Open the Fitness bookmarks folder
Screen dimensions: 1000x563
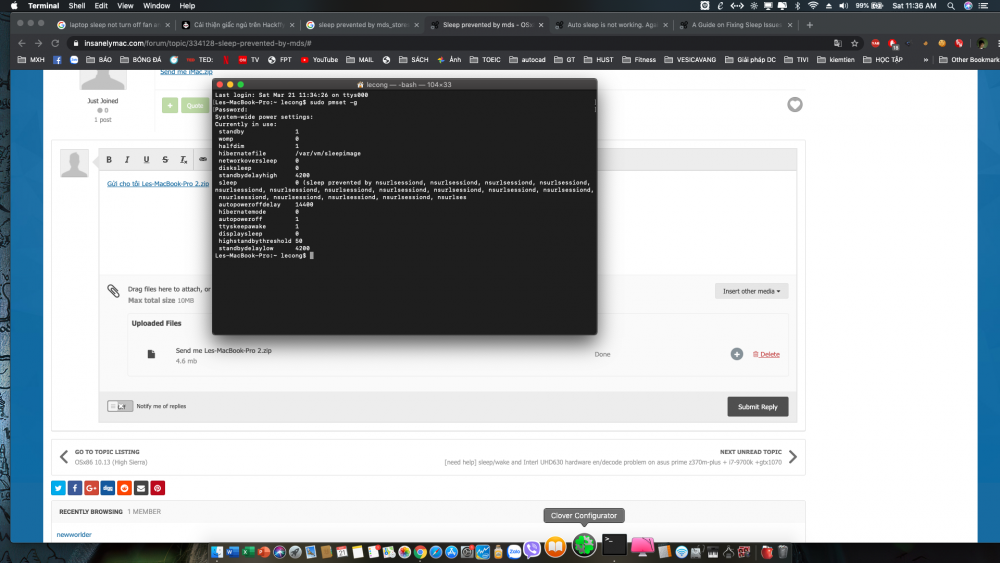(639, 60)
